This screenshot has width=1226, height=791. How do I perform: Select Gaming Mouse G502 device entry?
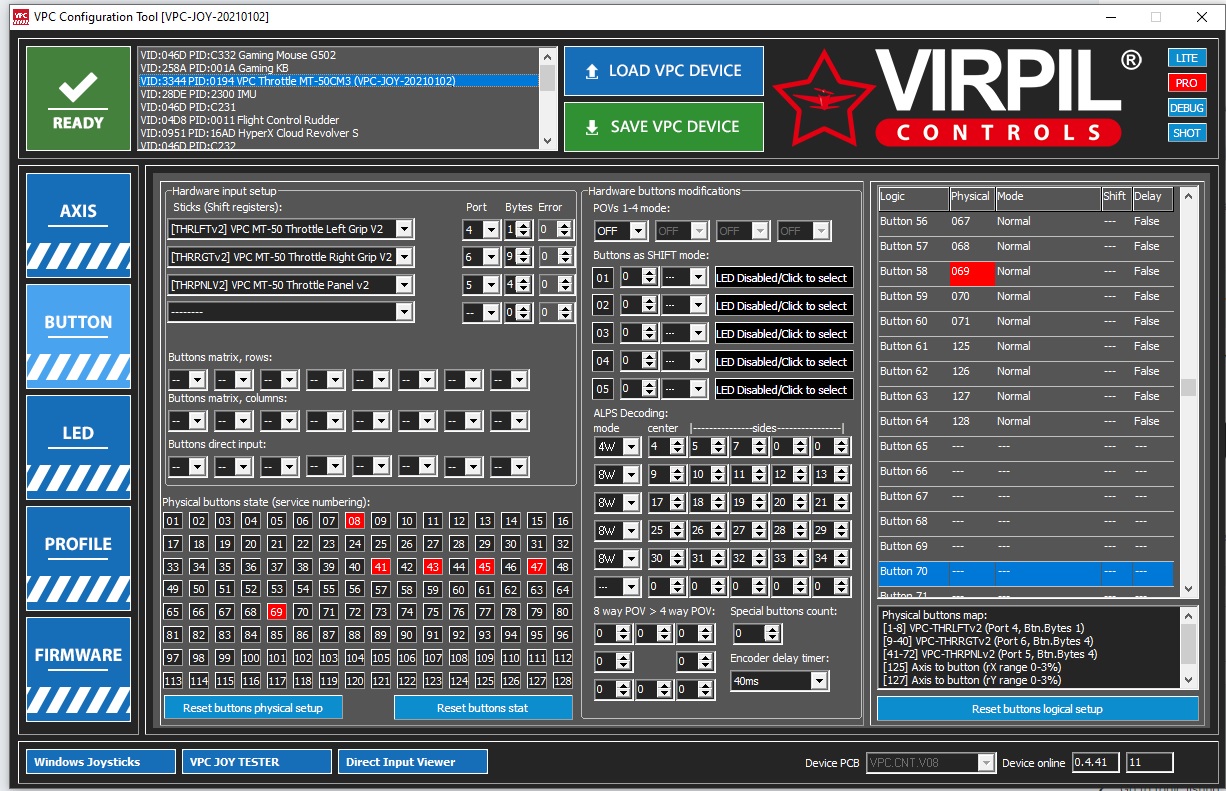pyautogui.click(x=338, y=55)
